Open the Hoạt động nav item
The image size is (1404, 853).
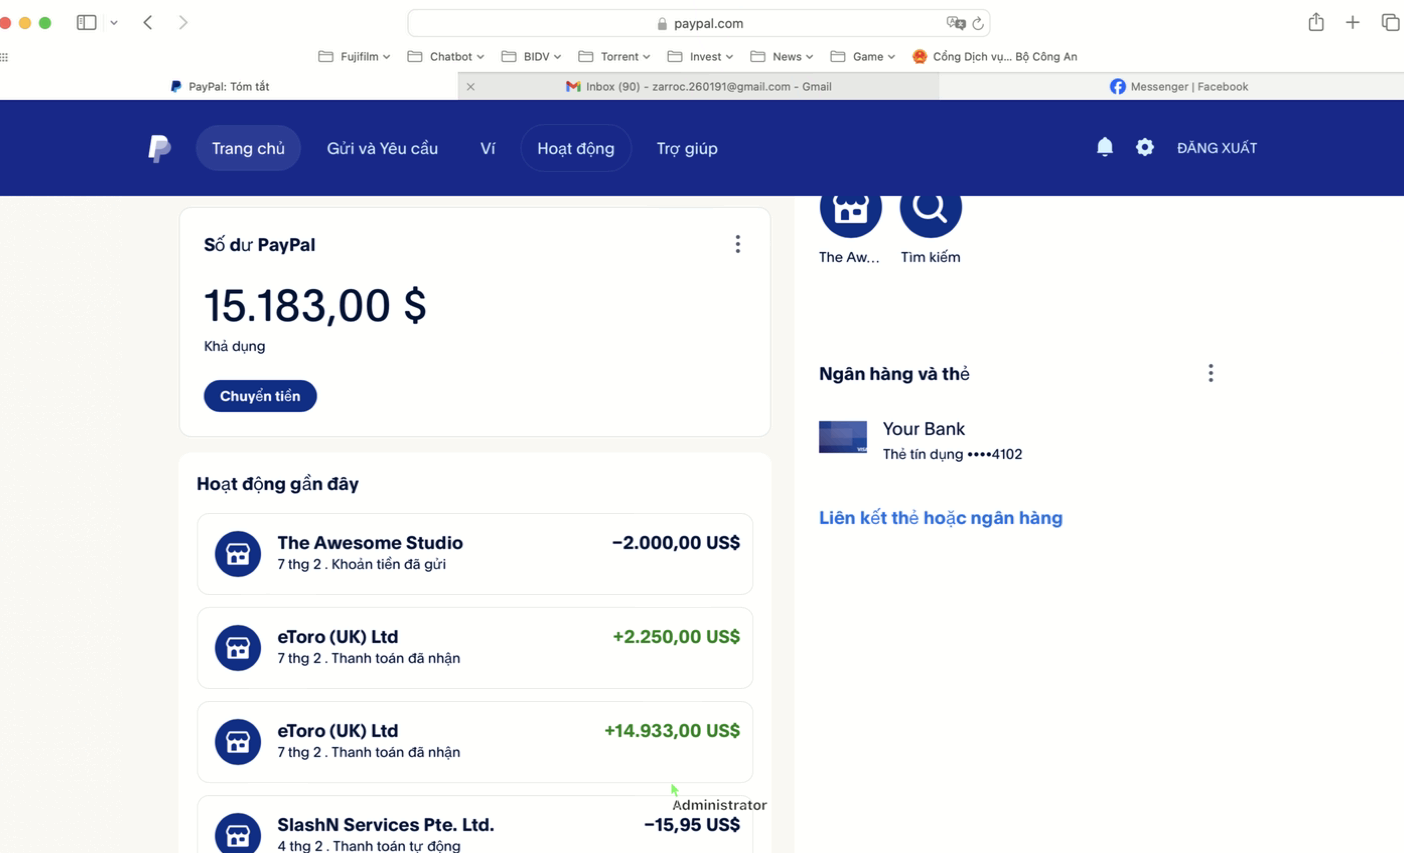[x=576, y=148]
